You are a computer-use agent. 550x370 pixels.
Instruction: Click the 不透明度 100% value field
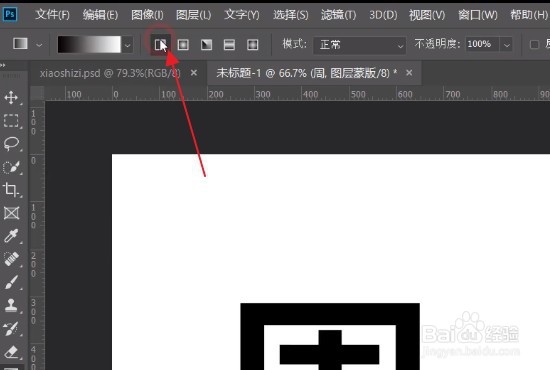point(482,44)
